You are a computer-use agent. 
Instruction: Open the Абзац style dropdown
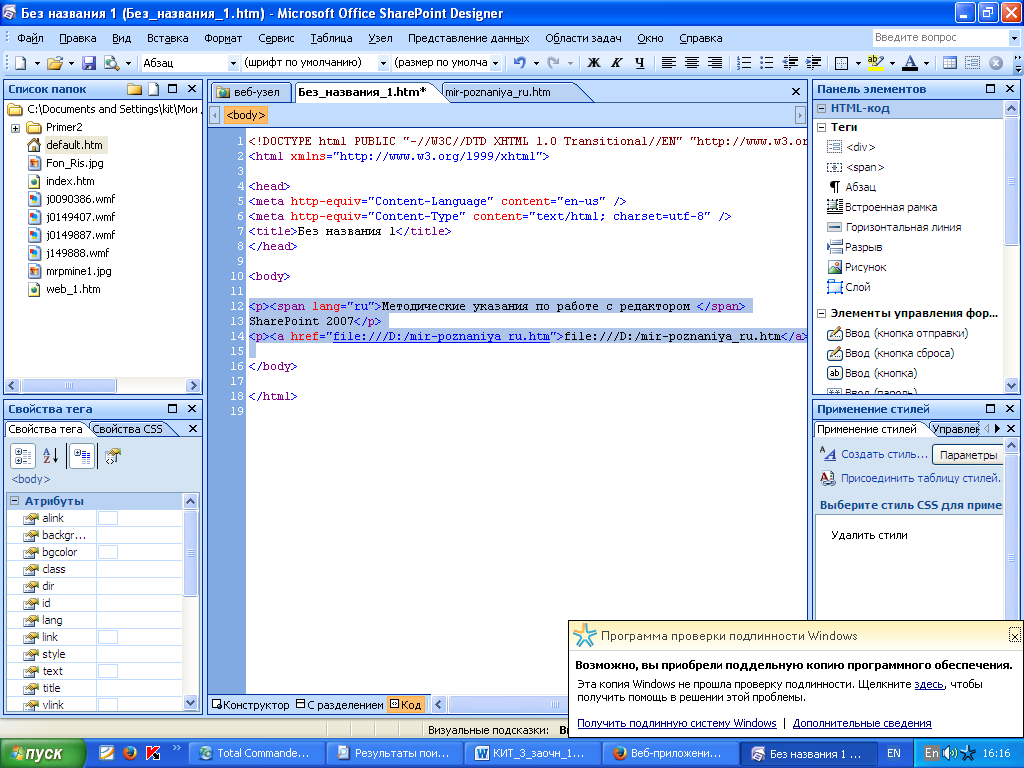[x=233, y=63]
